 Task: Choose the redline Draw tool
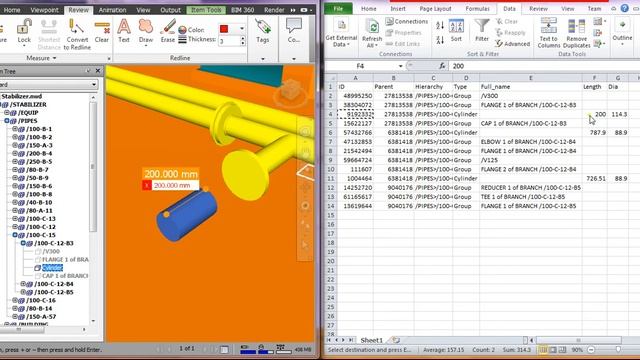coord(146,32)
